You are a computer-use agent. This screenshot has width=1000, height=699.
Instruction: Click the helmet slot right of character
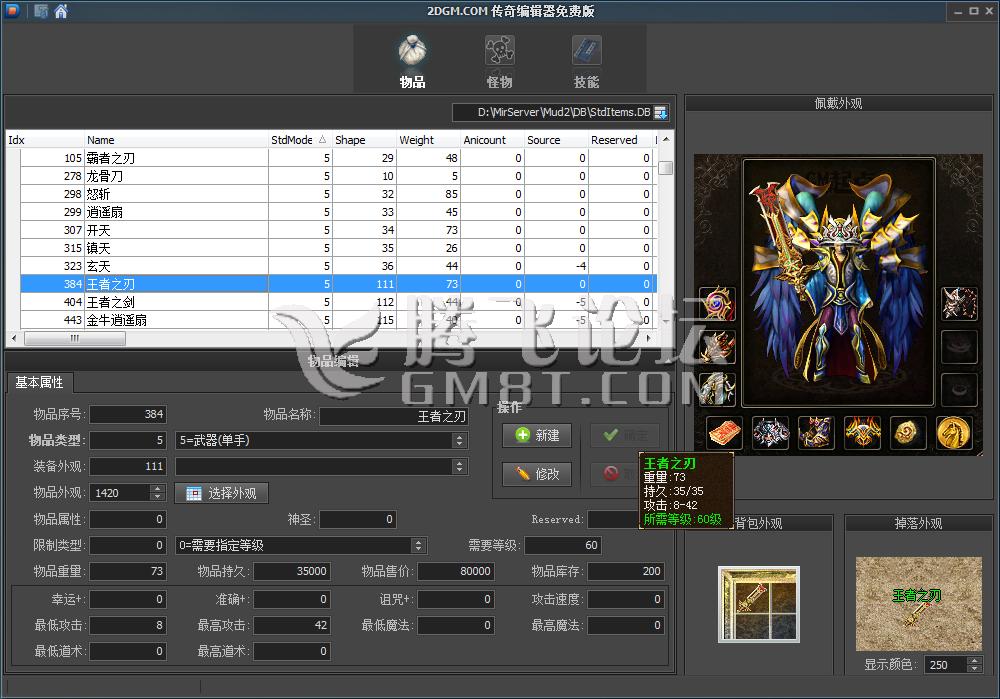(x=960, y=304)
